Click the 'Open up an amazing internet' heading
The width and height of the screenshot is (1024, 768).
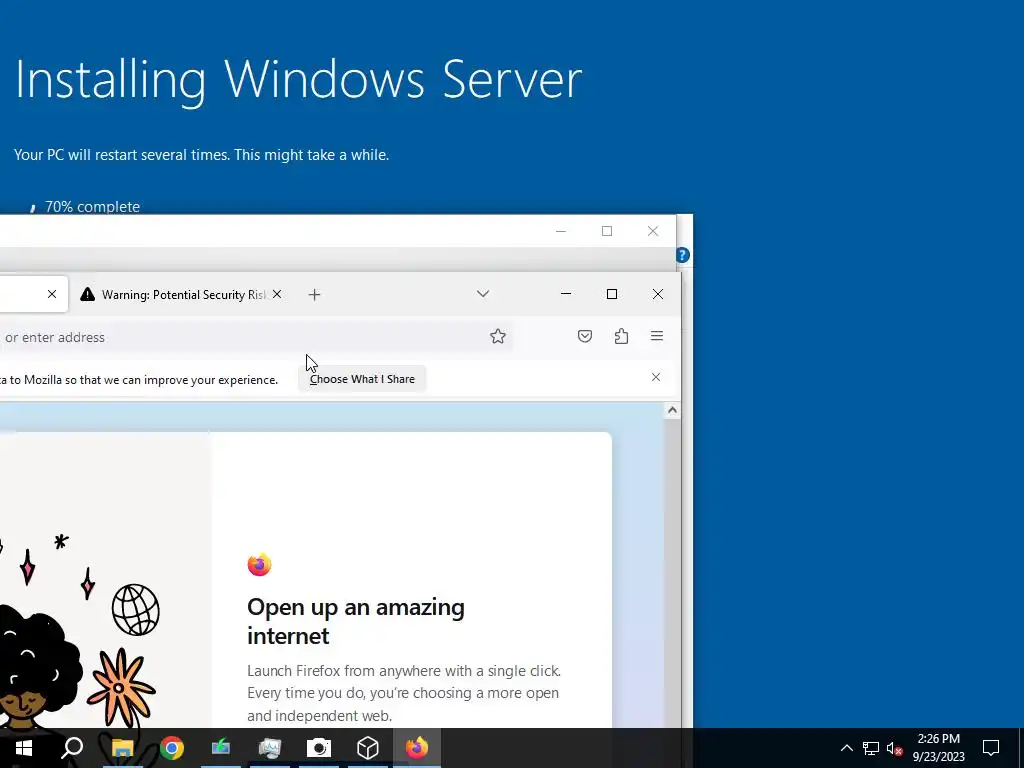356,621
